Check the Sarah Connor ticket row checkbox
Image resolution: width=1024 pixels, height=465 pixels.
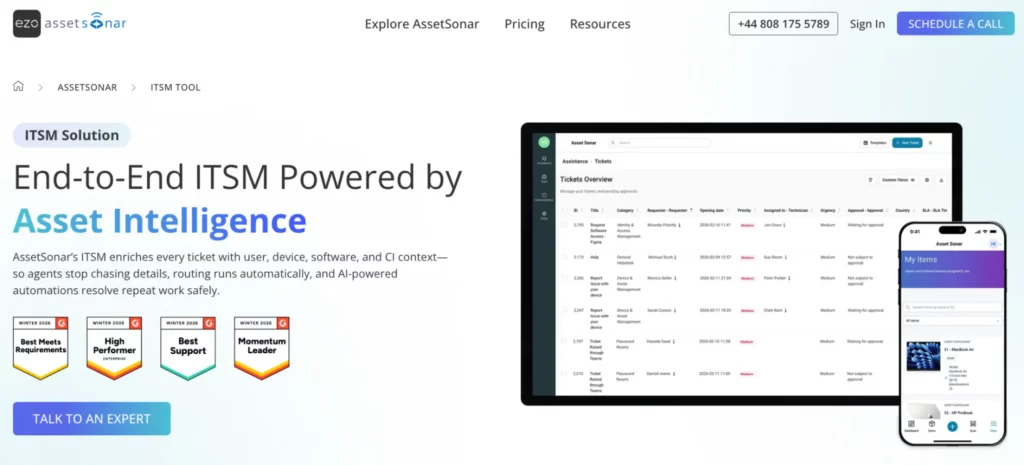(565, 310)
